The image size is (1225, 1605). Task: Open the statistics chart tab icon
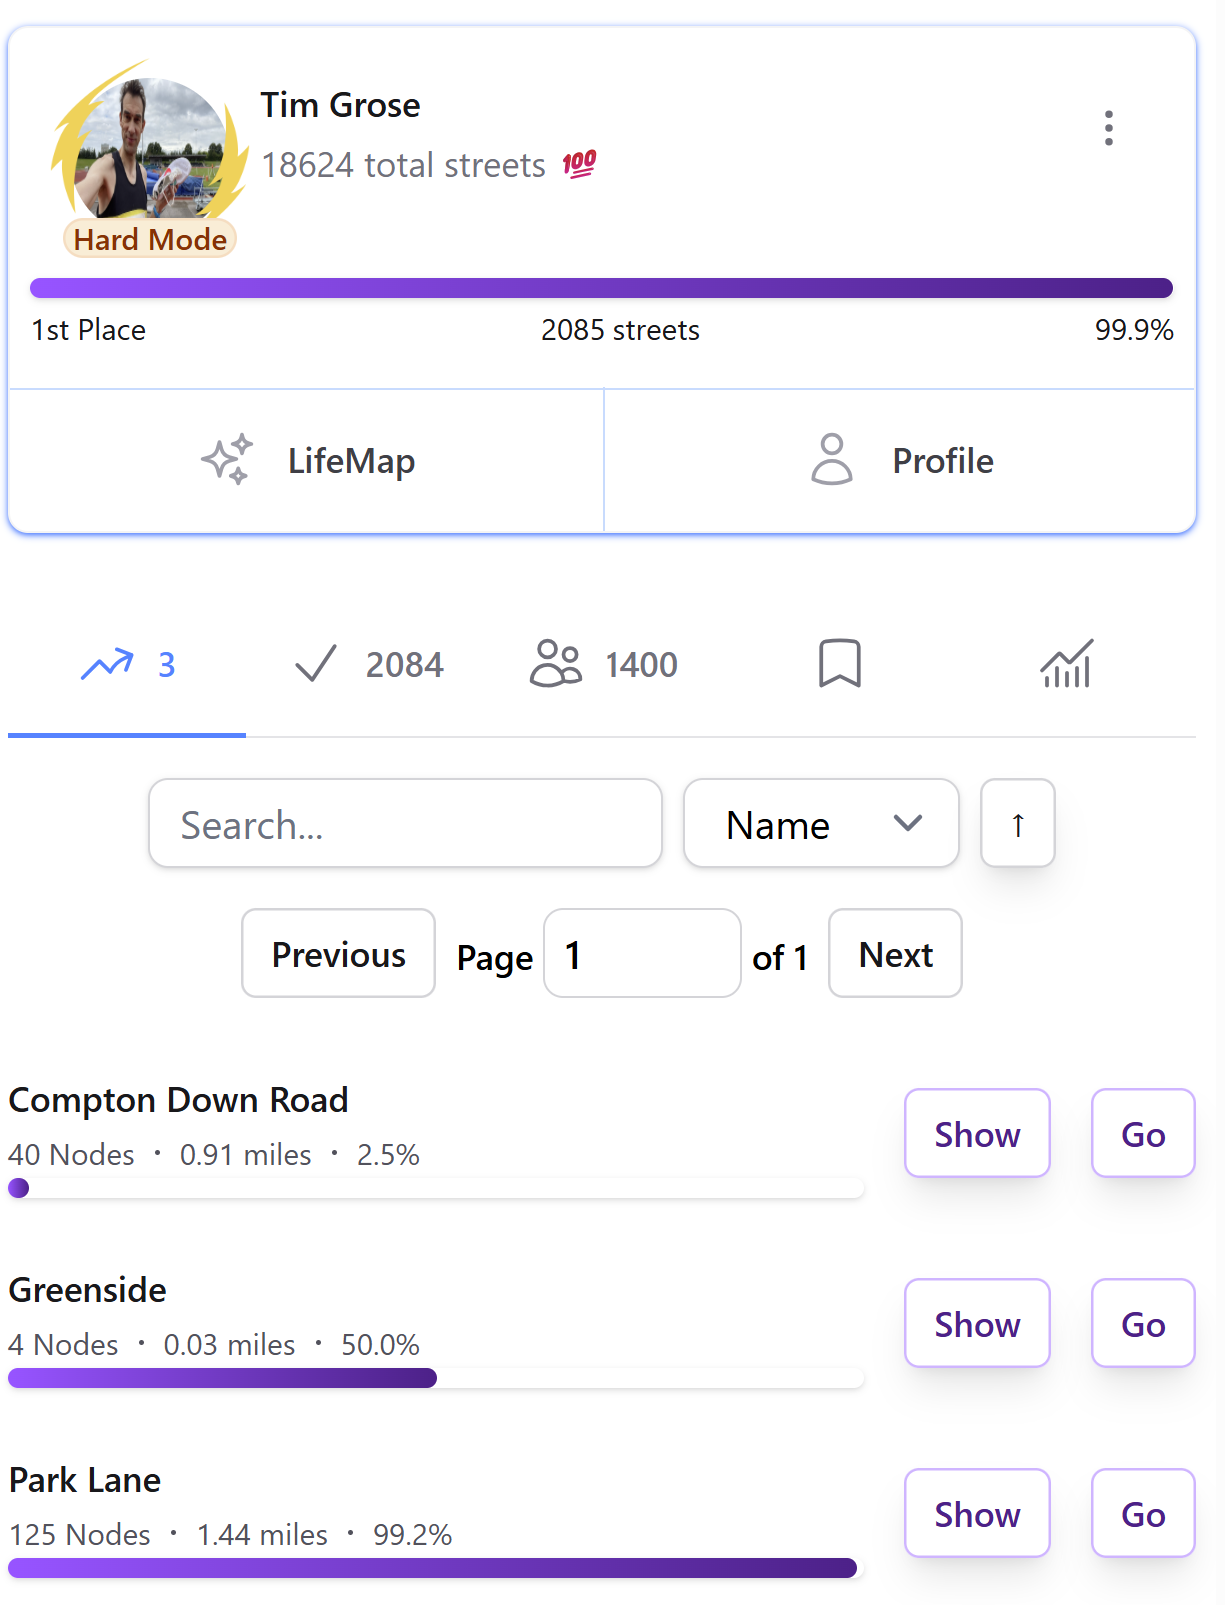[x=1066, y=664]
